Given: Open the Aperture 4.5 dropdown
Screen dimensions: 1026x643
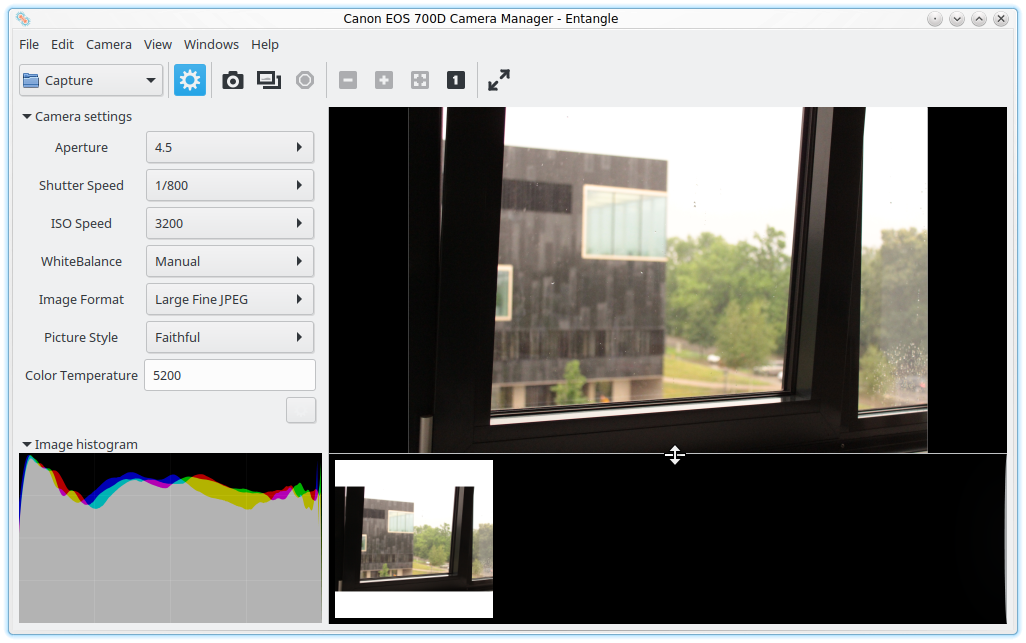Looking at the screenshot, I should coord(229,147).
